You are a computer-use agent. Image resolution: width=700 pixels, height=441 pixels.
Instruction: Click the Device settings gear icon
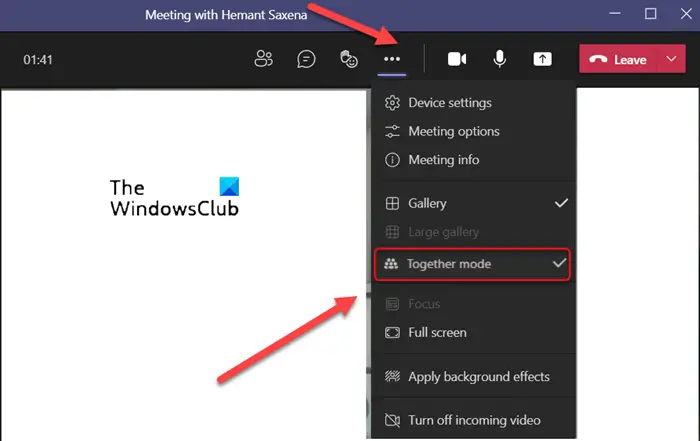coord(392,103)
